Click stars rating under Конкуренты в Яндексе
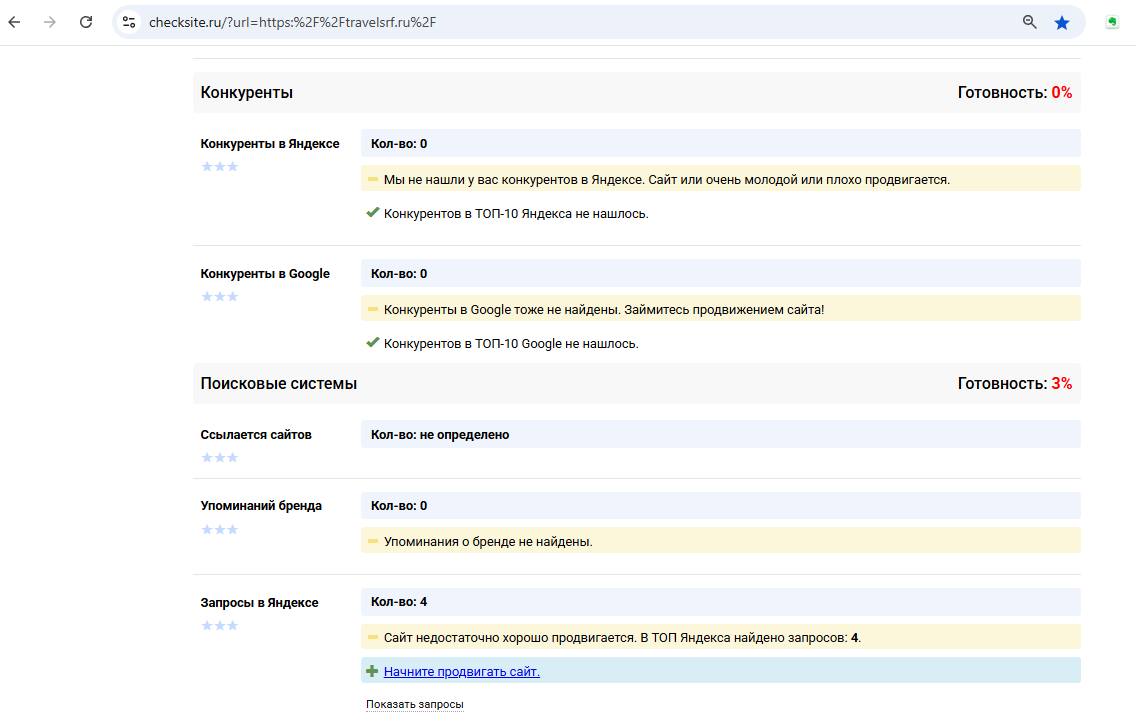This screenshot has height=725, width=1136. click(x=220, y=167)
